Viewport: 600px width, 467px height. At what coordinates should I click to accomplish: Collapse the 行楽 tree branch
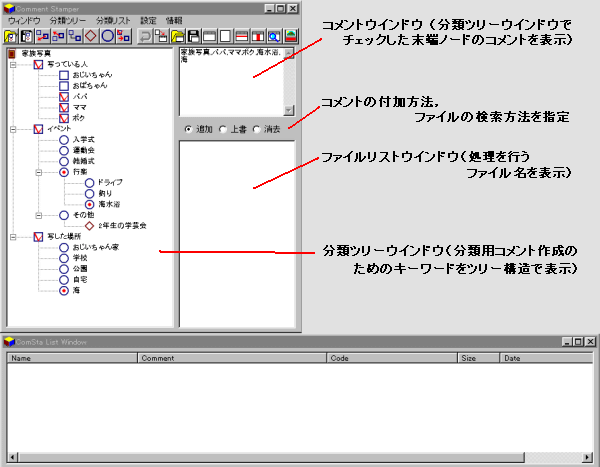click(38, 172)
